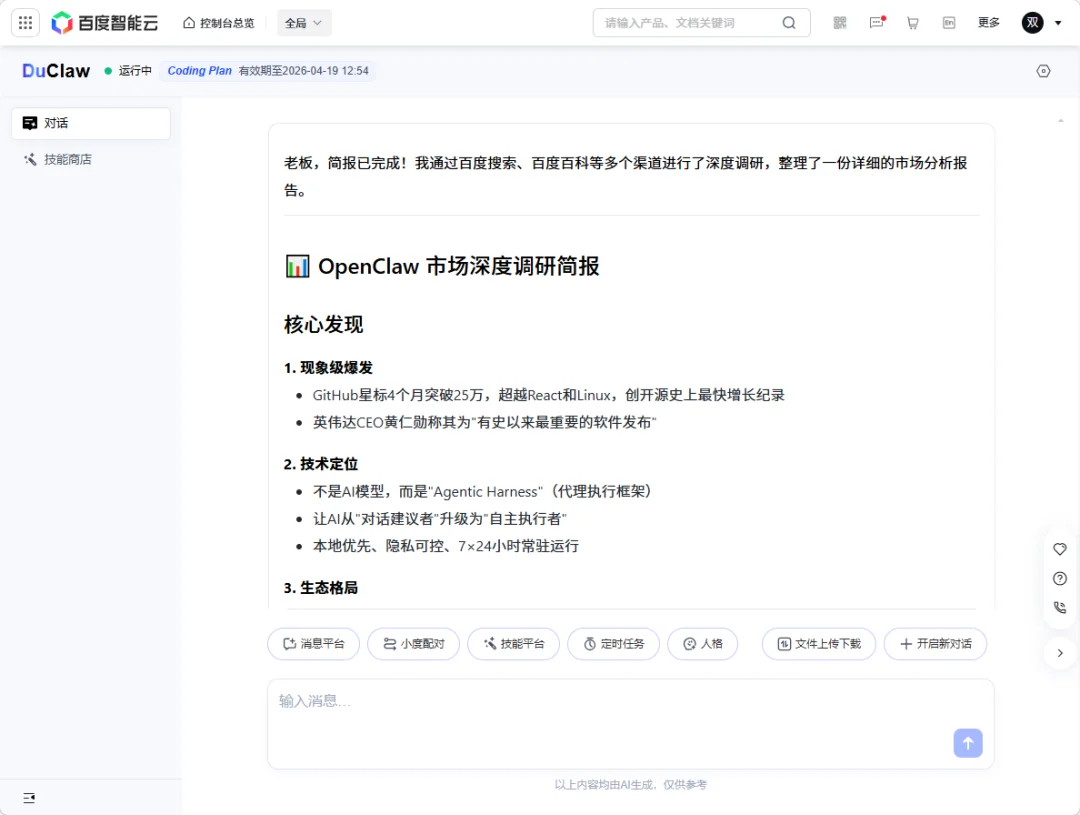Image resolution: width=1080 pixels, height=815 pixels.
Task: Open the Coding Plan link
Action: [198, 71]
